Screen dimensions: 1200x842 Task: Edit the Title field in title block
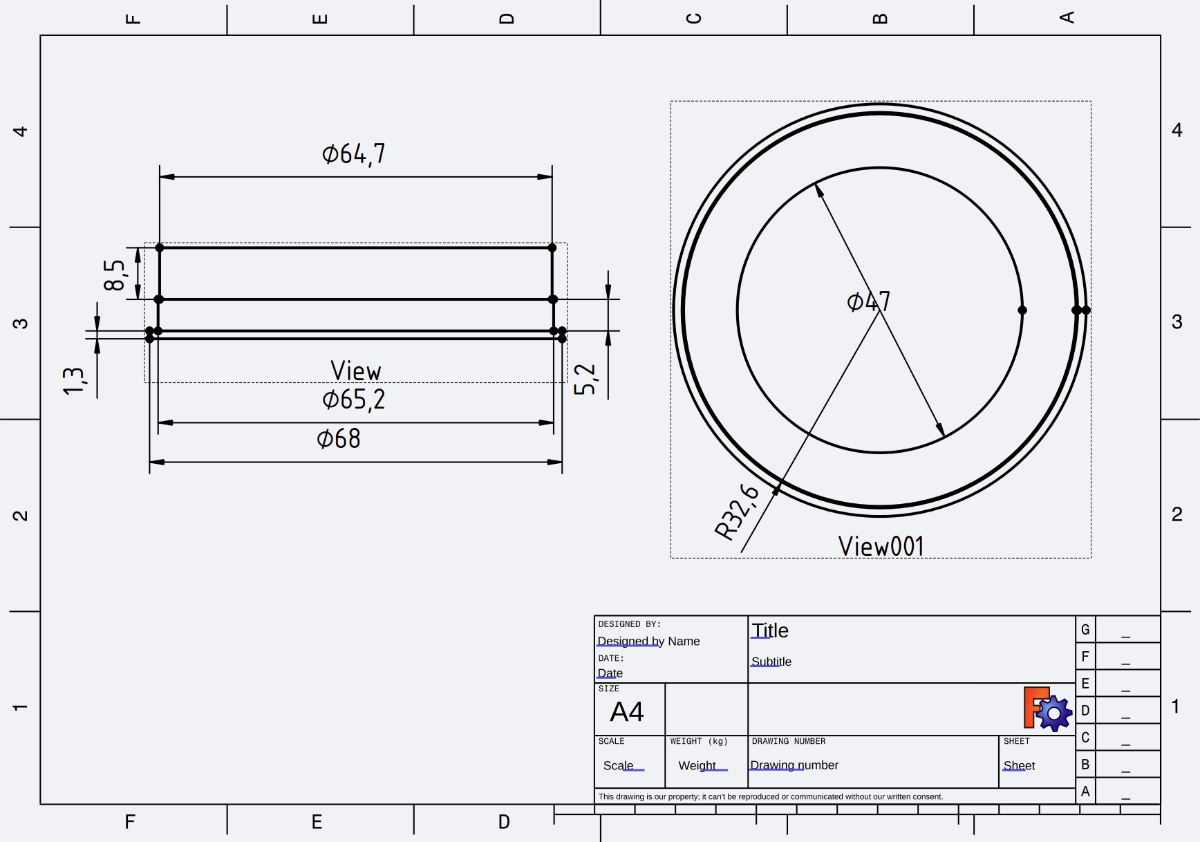click(x=770, y=630)
